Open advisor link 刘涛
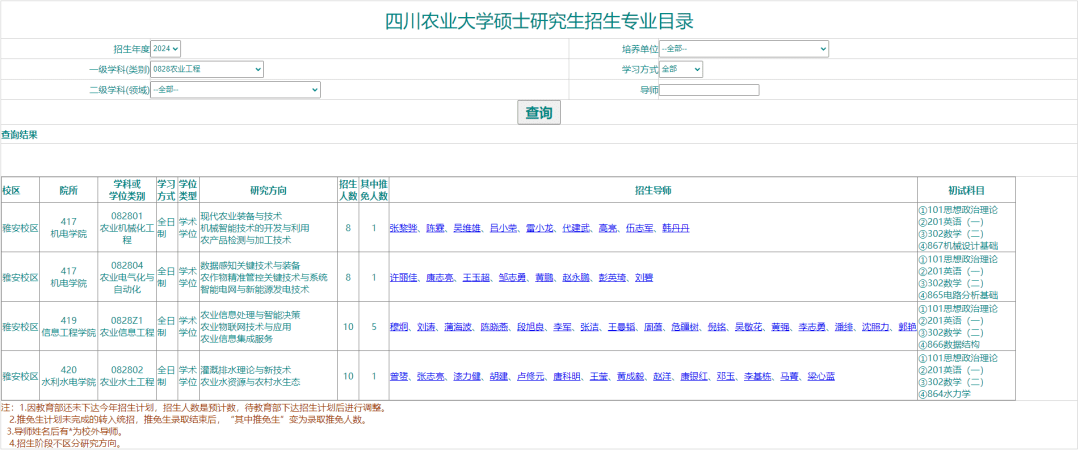This screenshot has height=451, width=1080. tap(426, 327)
